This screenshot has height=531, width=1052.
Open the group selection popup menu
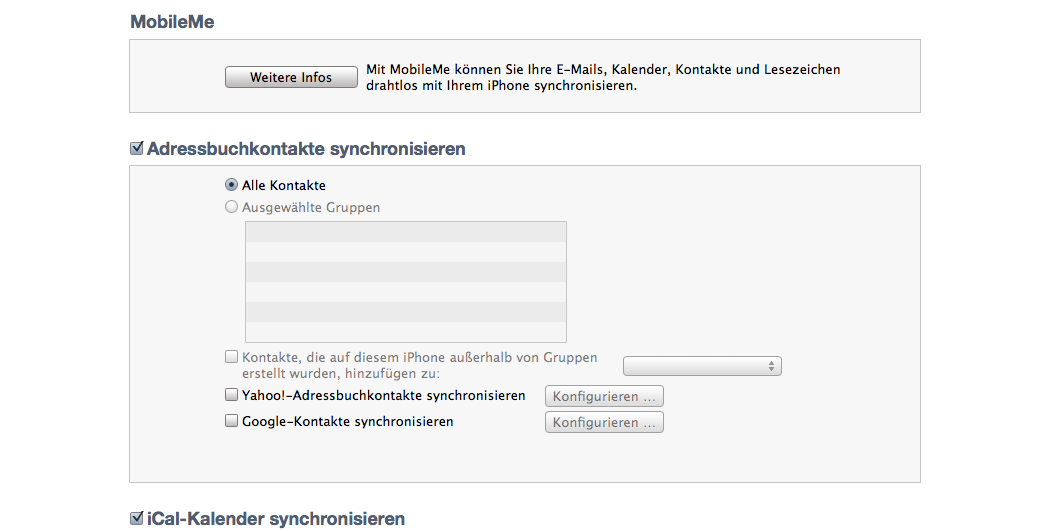click(702, 366)
